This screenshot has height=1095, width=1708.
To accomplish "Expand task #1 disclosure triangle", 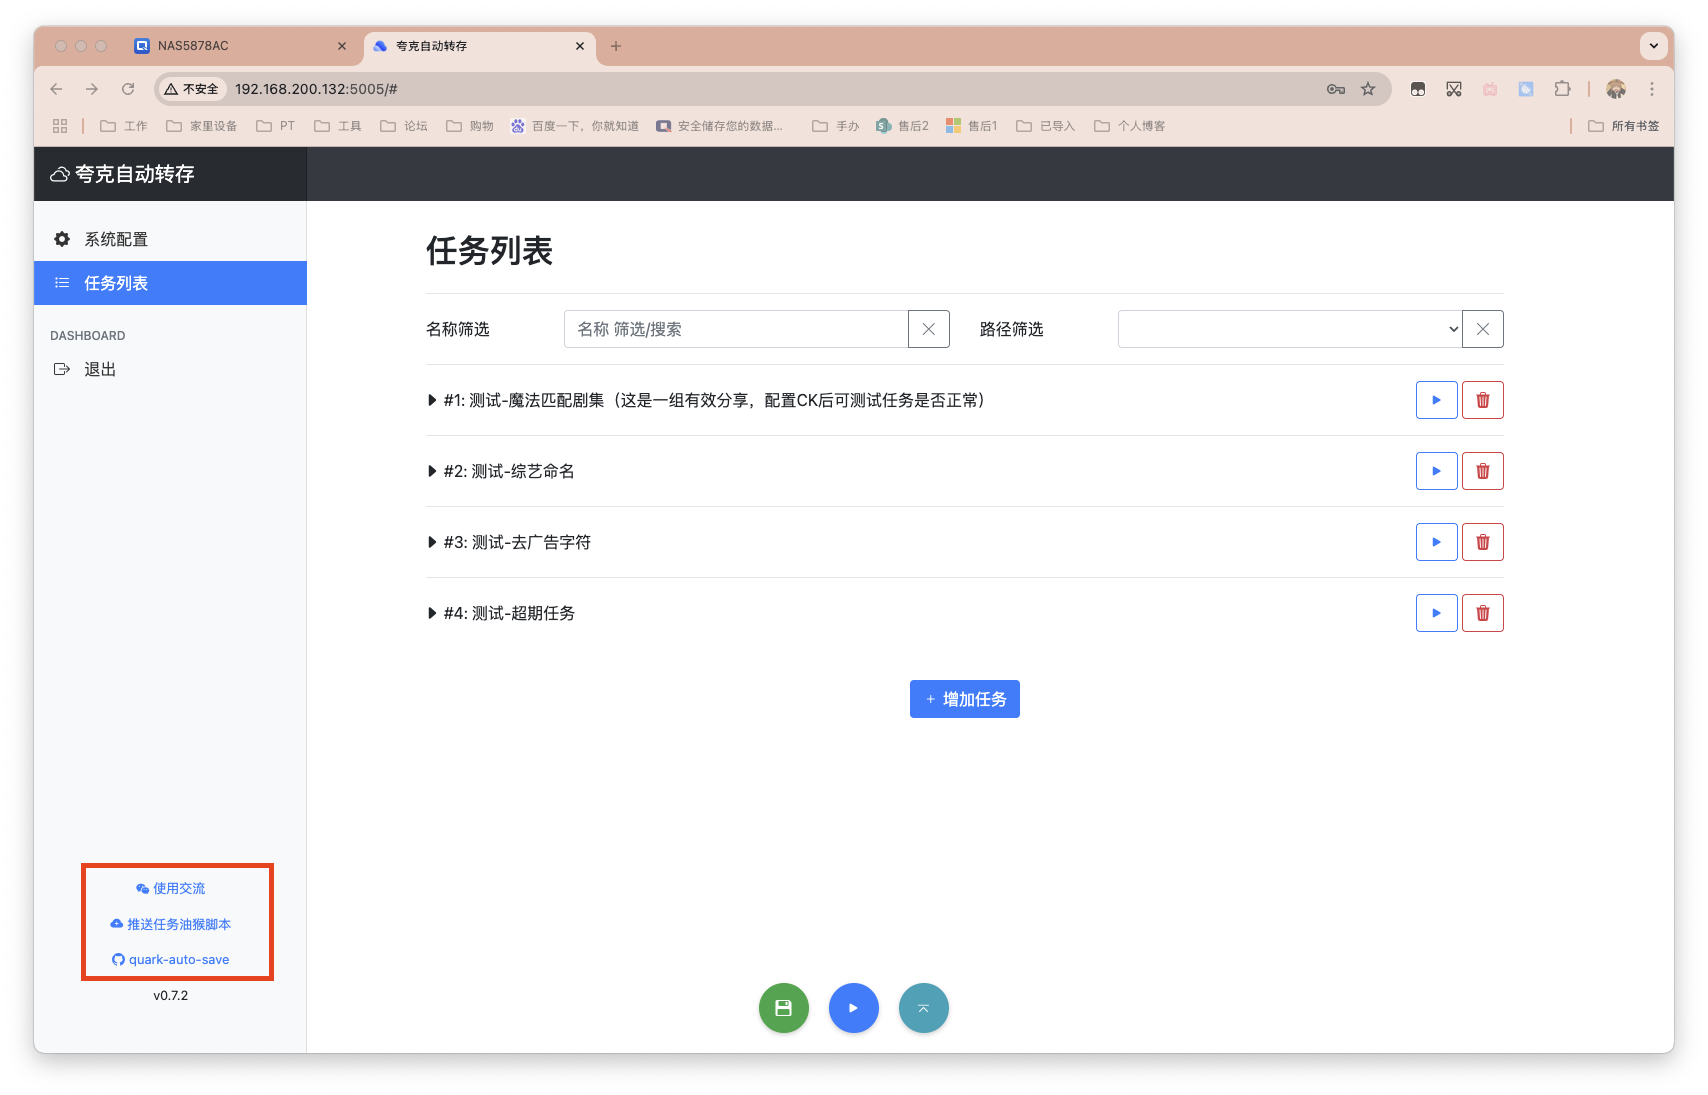I will point(431,400).
